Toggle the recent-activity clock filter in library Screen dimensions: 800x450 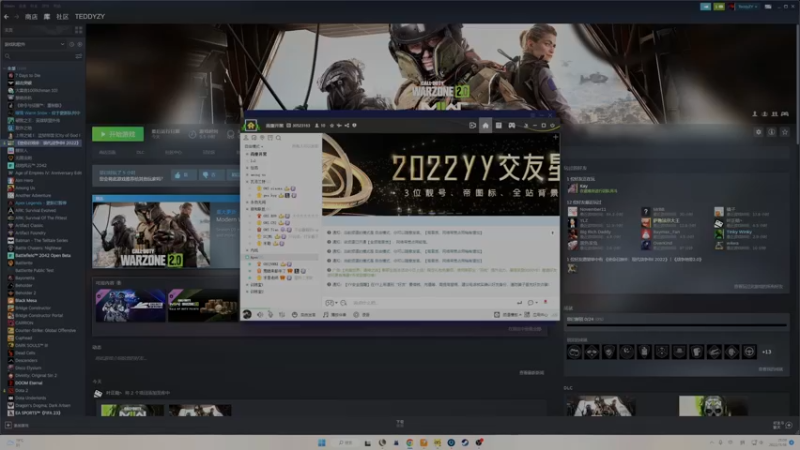[71, 44]
